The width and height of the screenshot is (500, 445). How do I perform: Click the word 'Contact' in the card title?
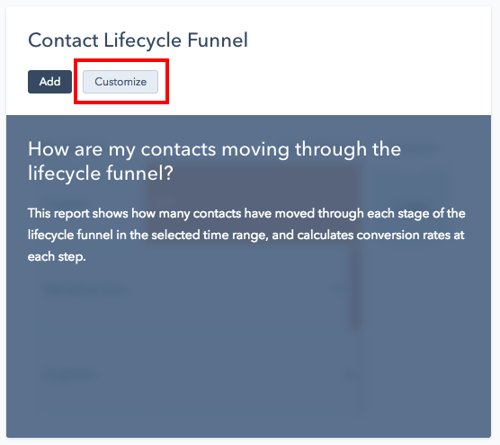pos(63,40)
